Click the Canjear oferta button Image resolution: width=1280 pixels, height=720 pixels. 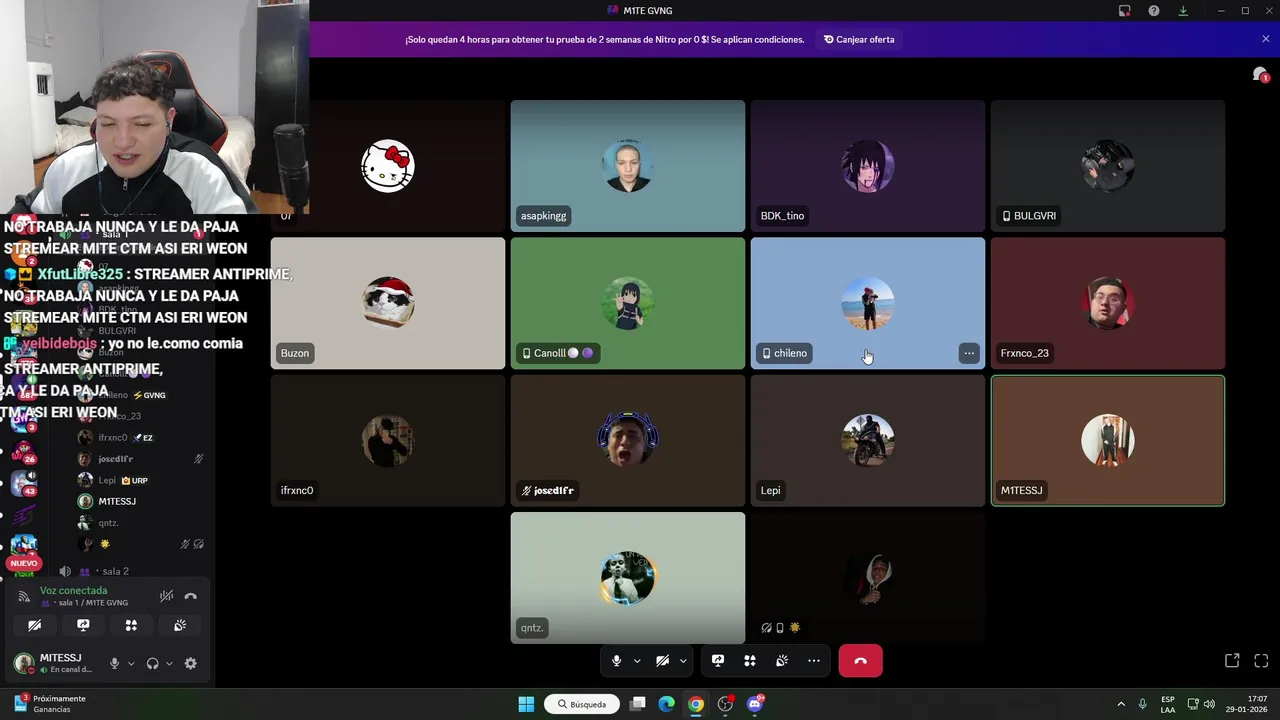point(859,39)
